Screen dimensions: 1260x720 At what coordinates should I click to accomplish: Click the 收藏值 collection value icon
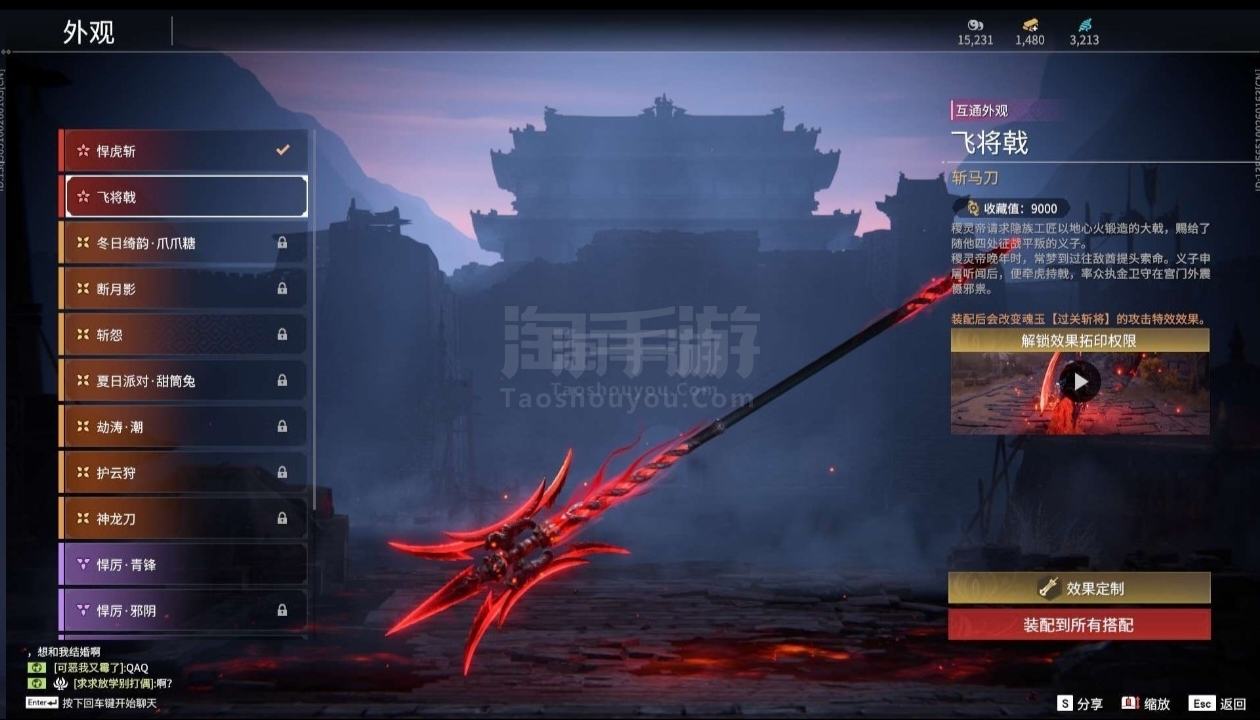click(x=972, y=209)
